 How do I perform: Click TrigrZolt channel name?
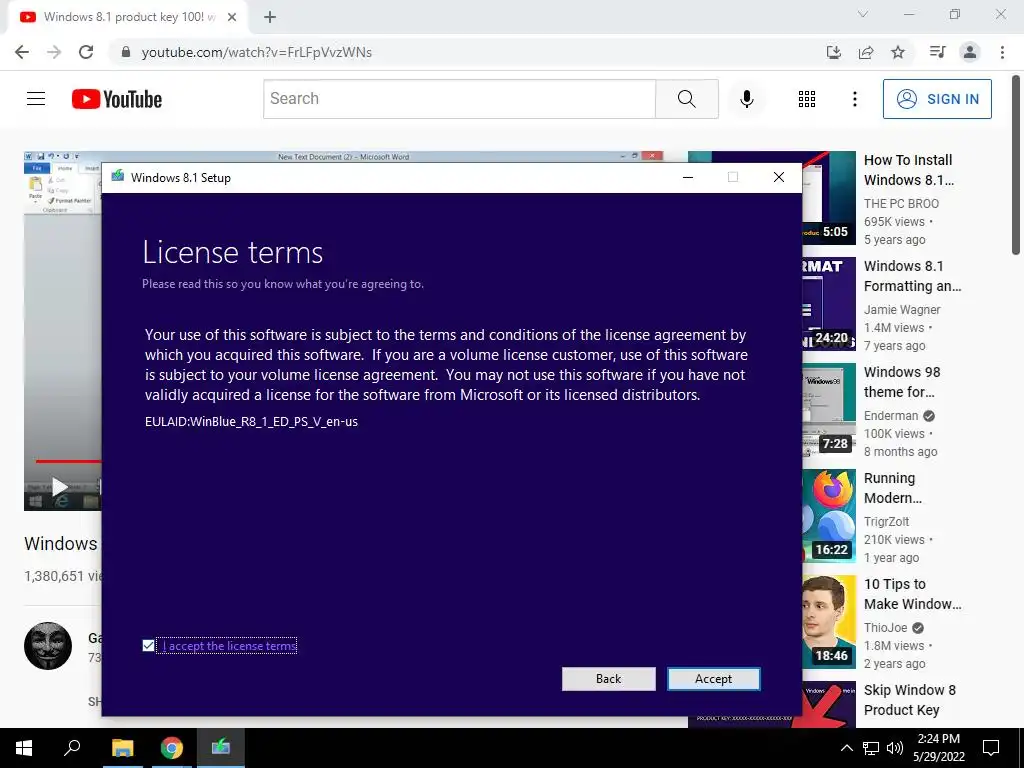[x=886, y=521]
